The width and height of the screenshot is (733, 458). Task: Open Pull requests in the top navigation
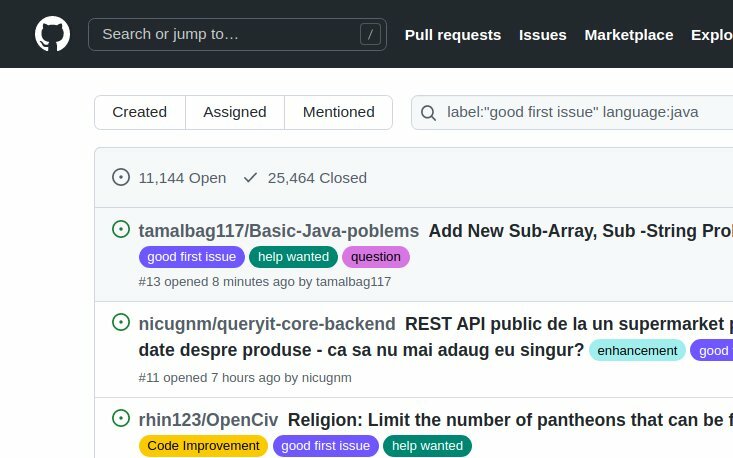click(x=452, y=35)
